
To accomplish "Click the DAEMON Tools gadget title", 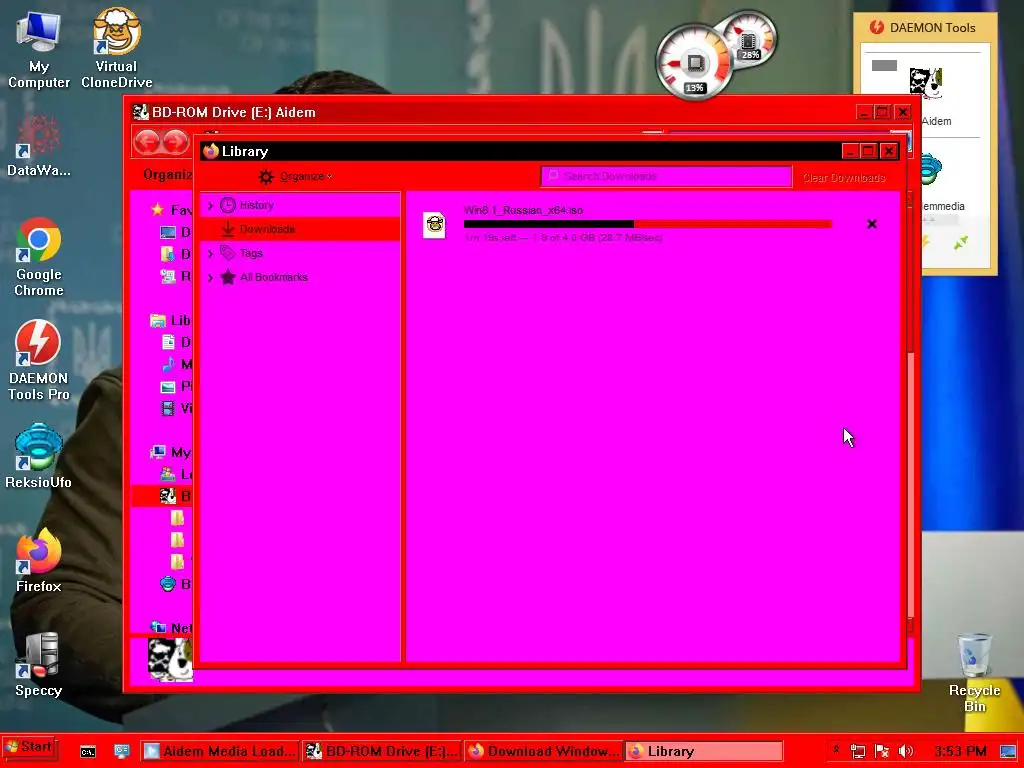I will pyautogui.click(x=932, y=27).
